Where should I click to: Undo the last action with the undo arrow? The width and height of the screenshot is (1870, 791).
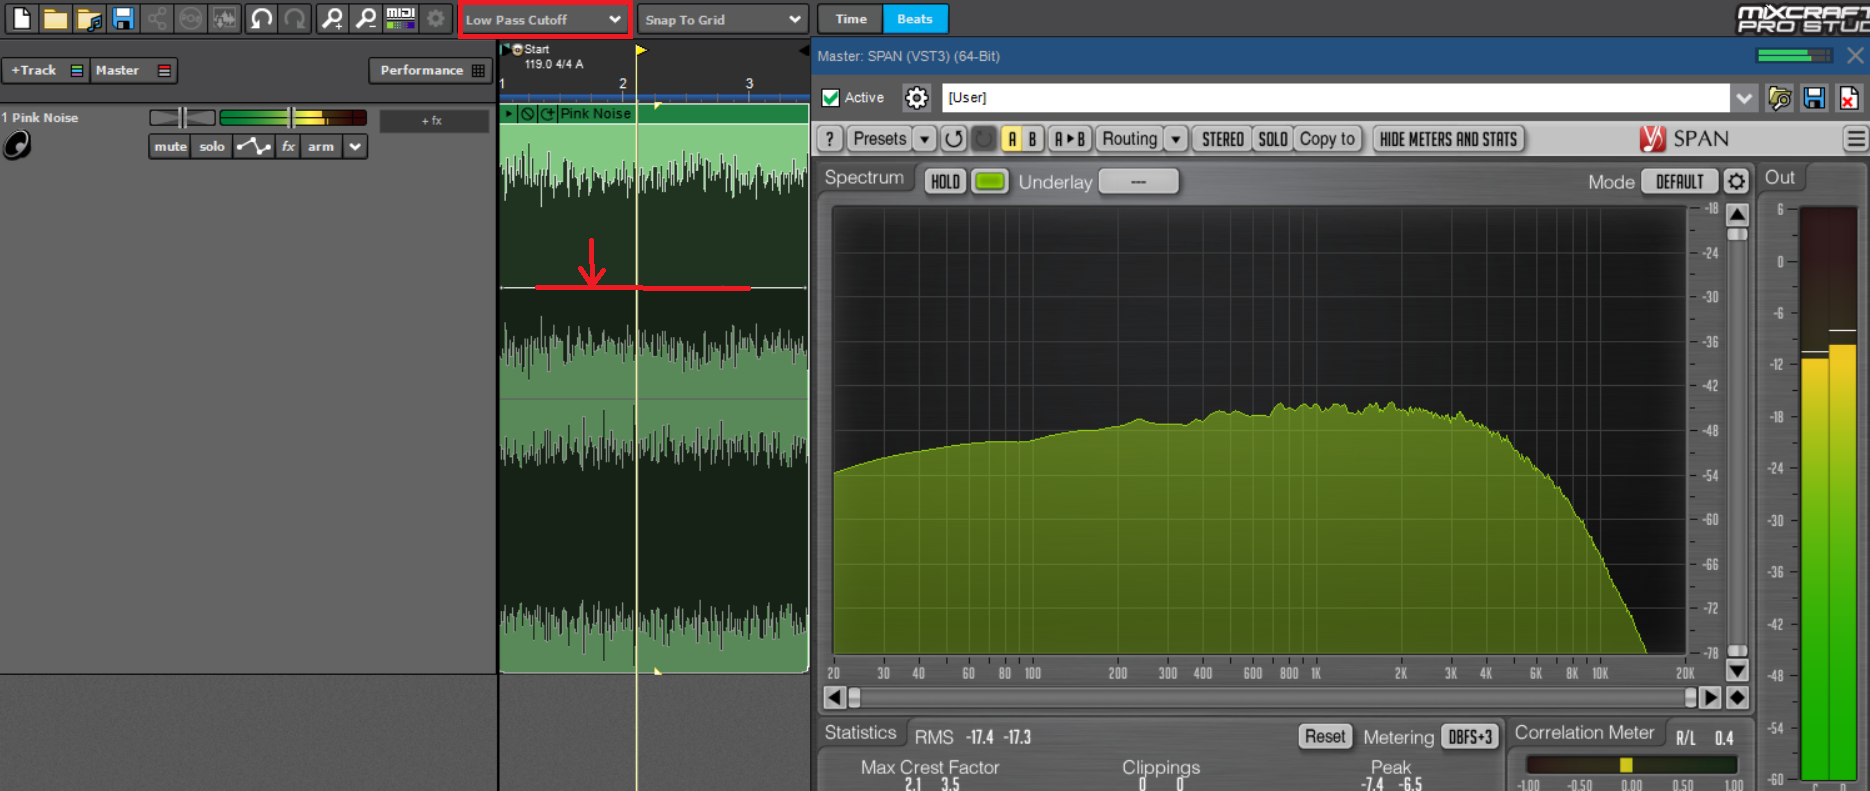click(x=261, y=18)
